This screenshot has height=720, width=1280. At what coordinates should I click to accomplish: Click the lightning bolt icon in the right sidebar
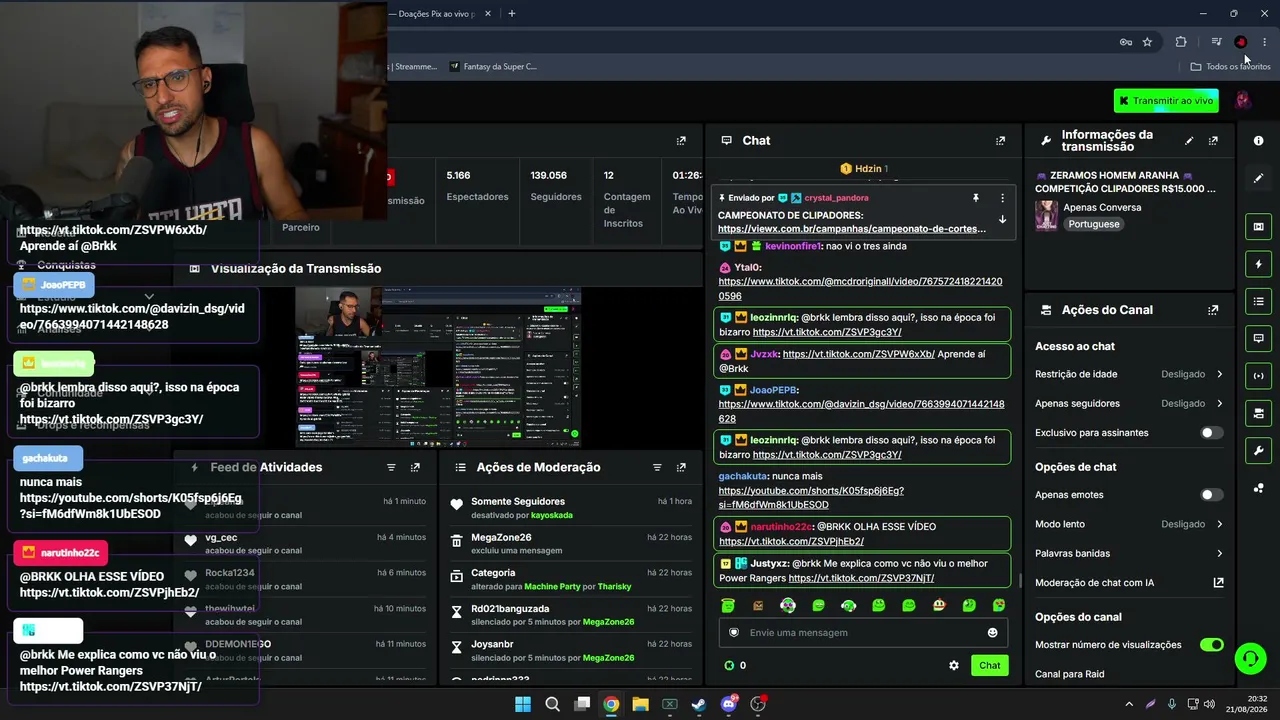[1258, 264]
